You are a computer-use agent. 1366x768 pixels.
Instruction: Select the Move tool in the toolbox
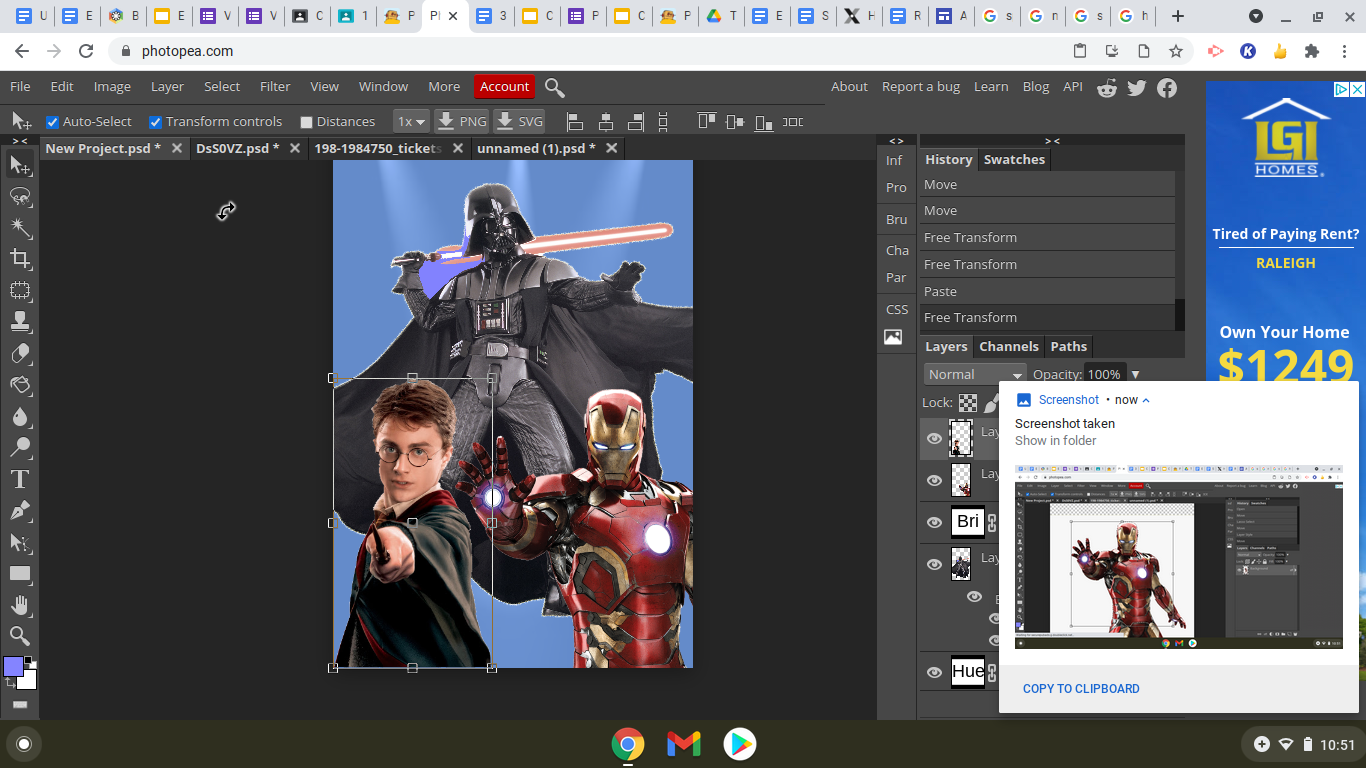(20, 165)
